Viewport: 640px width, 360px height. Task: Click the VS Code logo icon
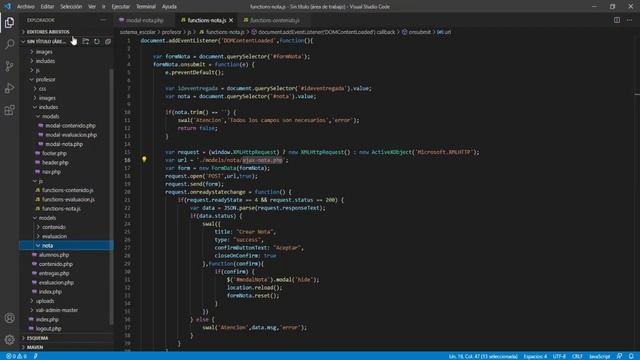8,7
